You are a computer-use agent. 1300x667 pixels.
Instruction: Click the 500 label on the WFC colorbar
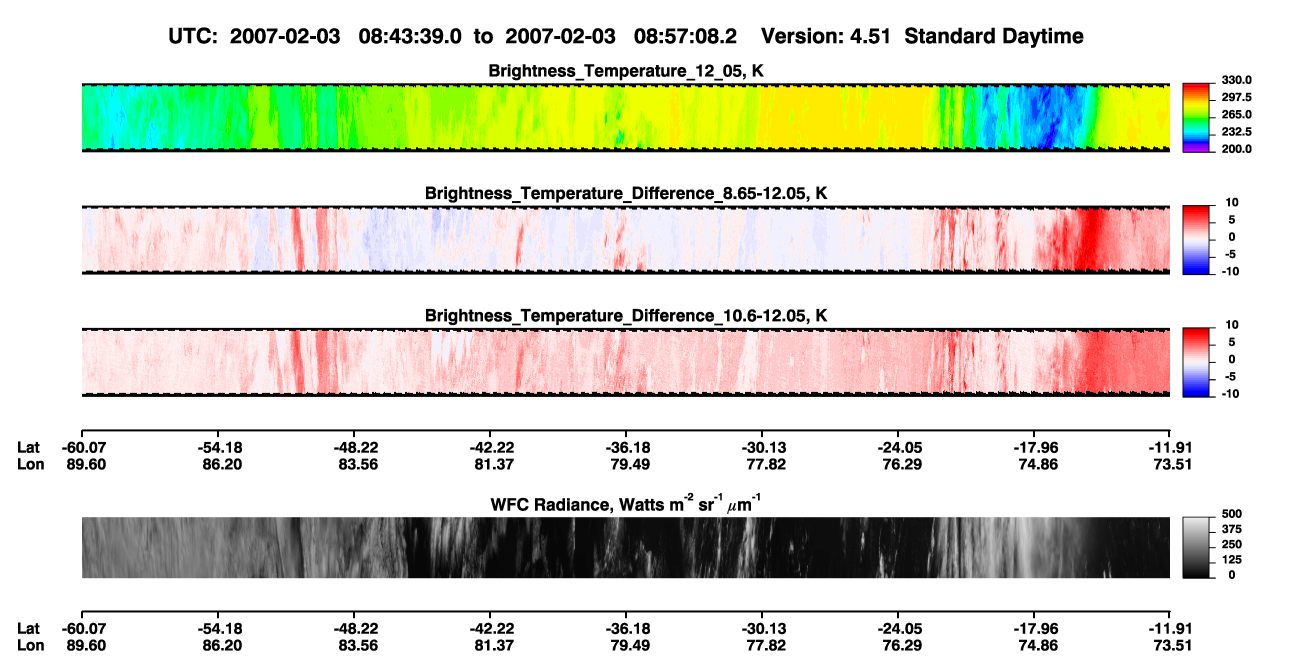(1232, 513)
